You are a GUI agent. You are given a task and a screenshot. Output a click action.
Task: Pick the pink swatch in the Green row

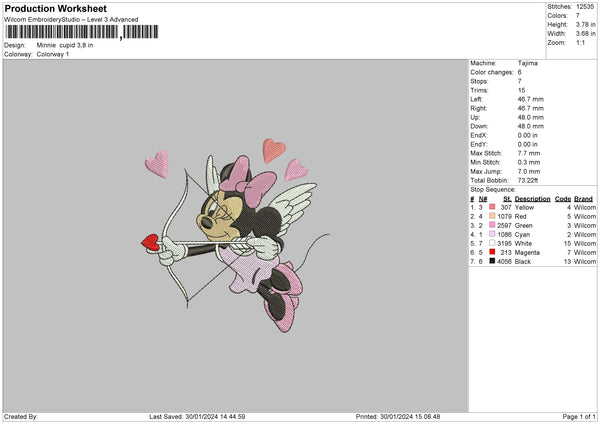492,225
